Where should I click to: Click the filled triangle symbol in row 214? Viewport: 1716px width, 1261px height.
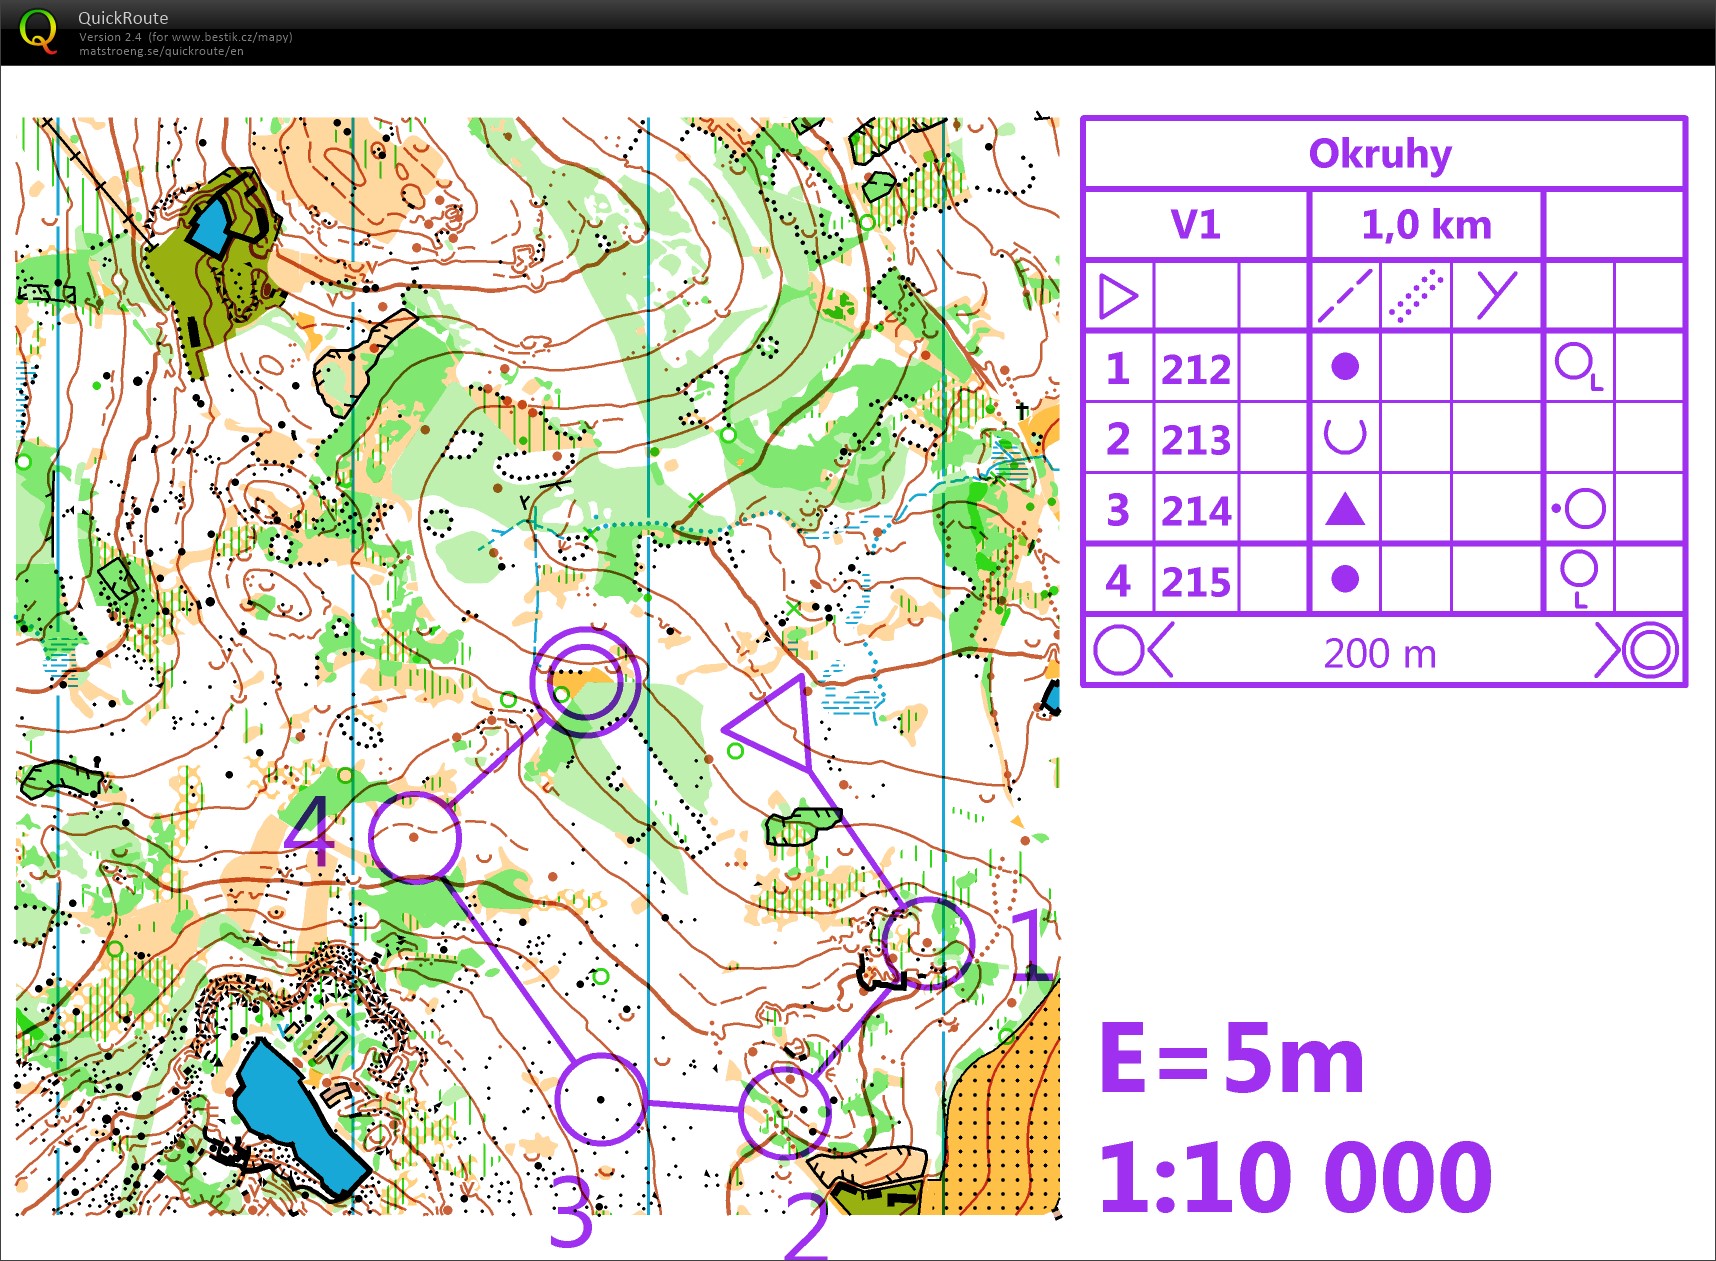point(1344,509)
